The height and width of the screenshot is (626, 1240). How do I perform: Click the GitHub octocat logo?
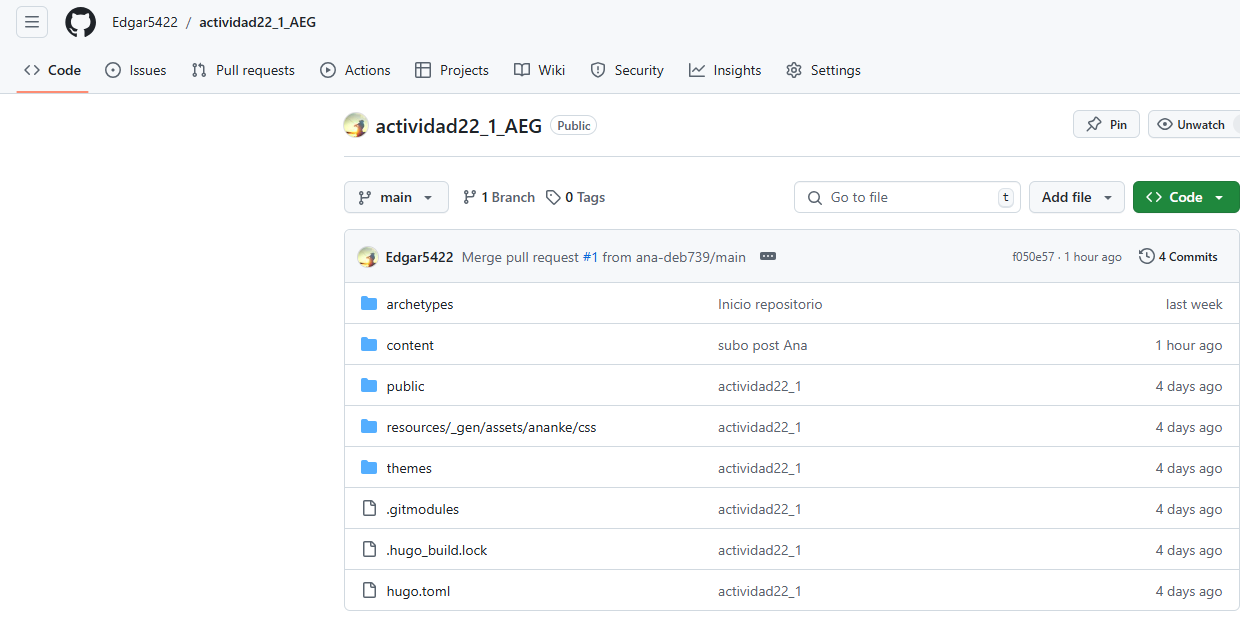pos(80,22)
